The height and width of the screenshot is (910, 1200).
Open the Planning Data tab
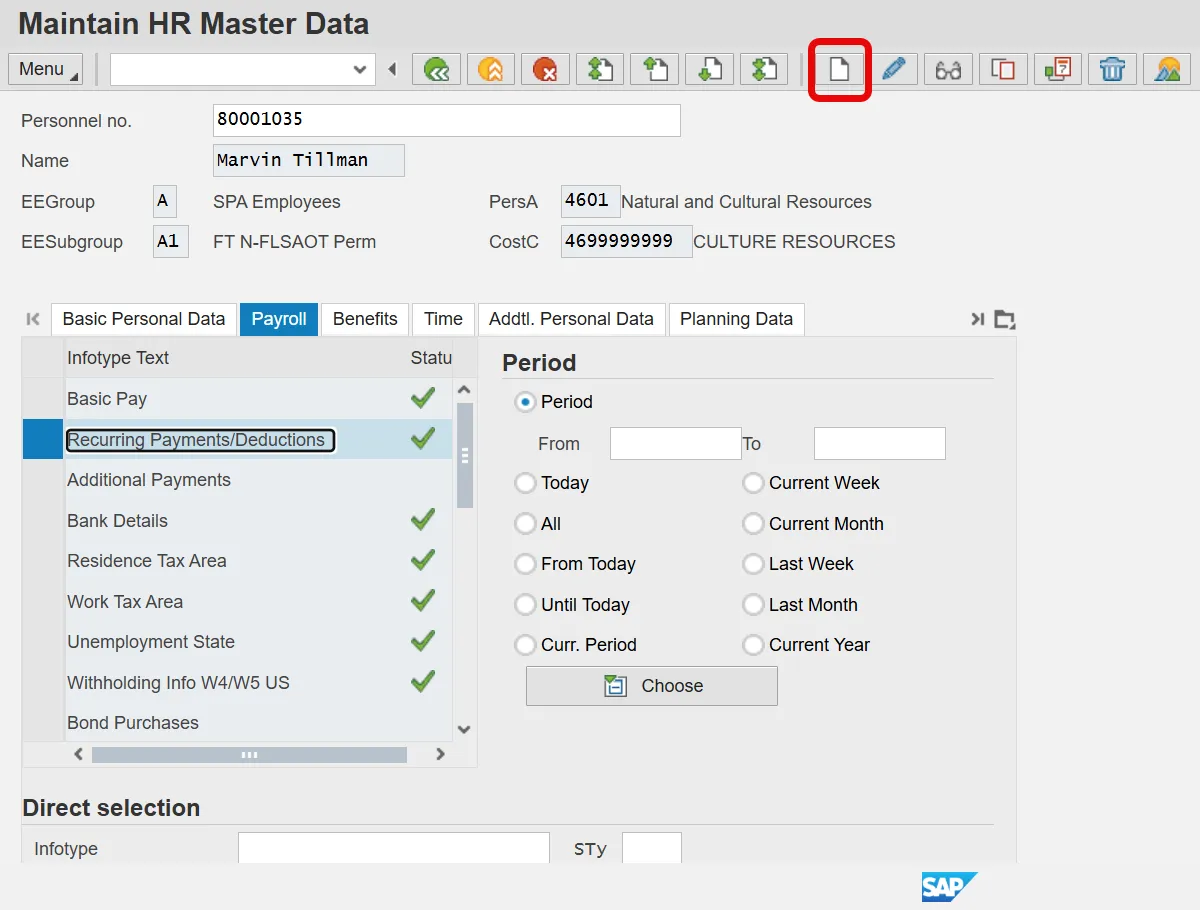(736, 319)
